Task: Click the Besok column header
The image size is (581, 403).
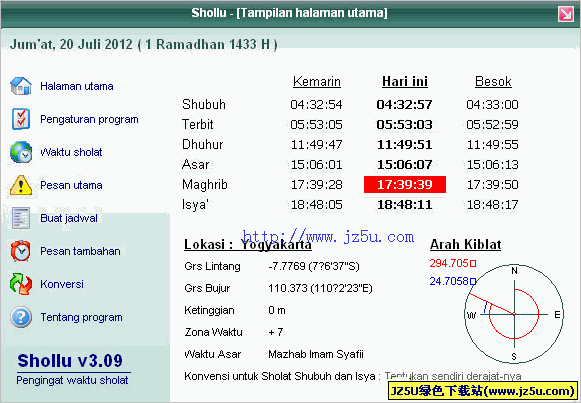Action: (x=493, y=81)
